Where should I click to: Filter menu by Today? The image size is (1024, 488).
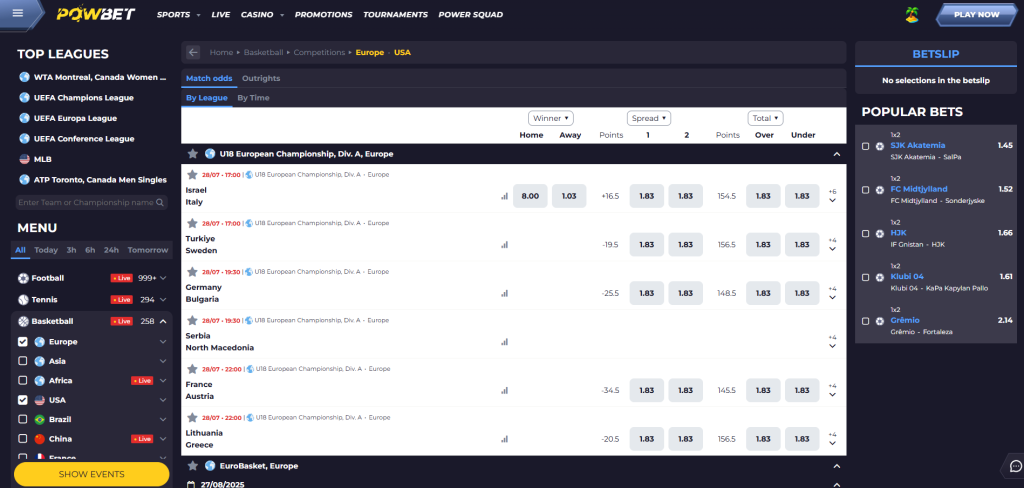tap(46, 250)
